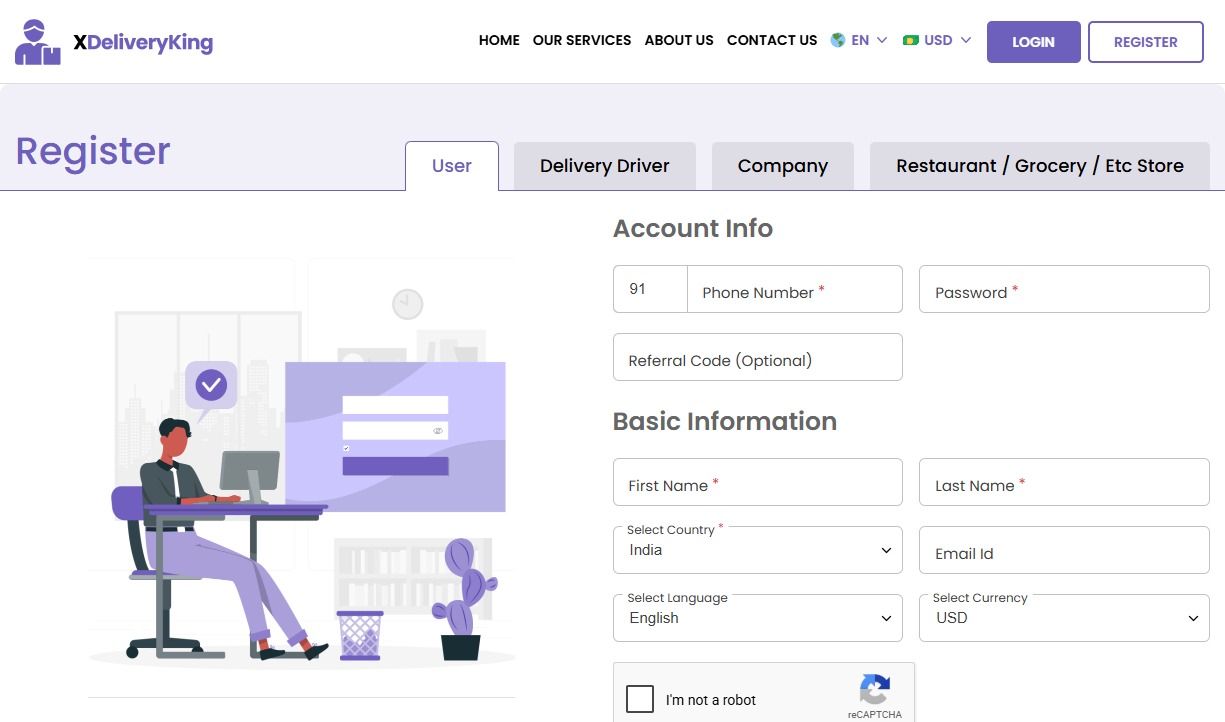Expand the Select Language dropdown
The width and height of the screenshot is (1225, 722).
tap(757, 618)
